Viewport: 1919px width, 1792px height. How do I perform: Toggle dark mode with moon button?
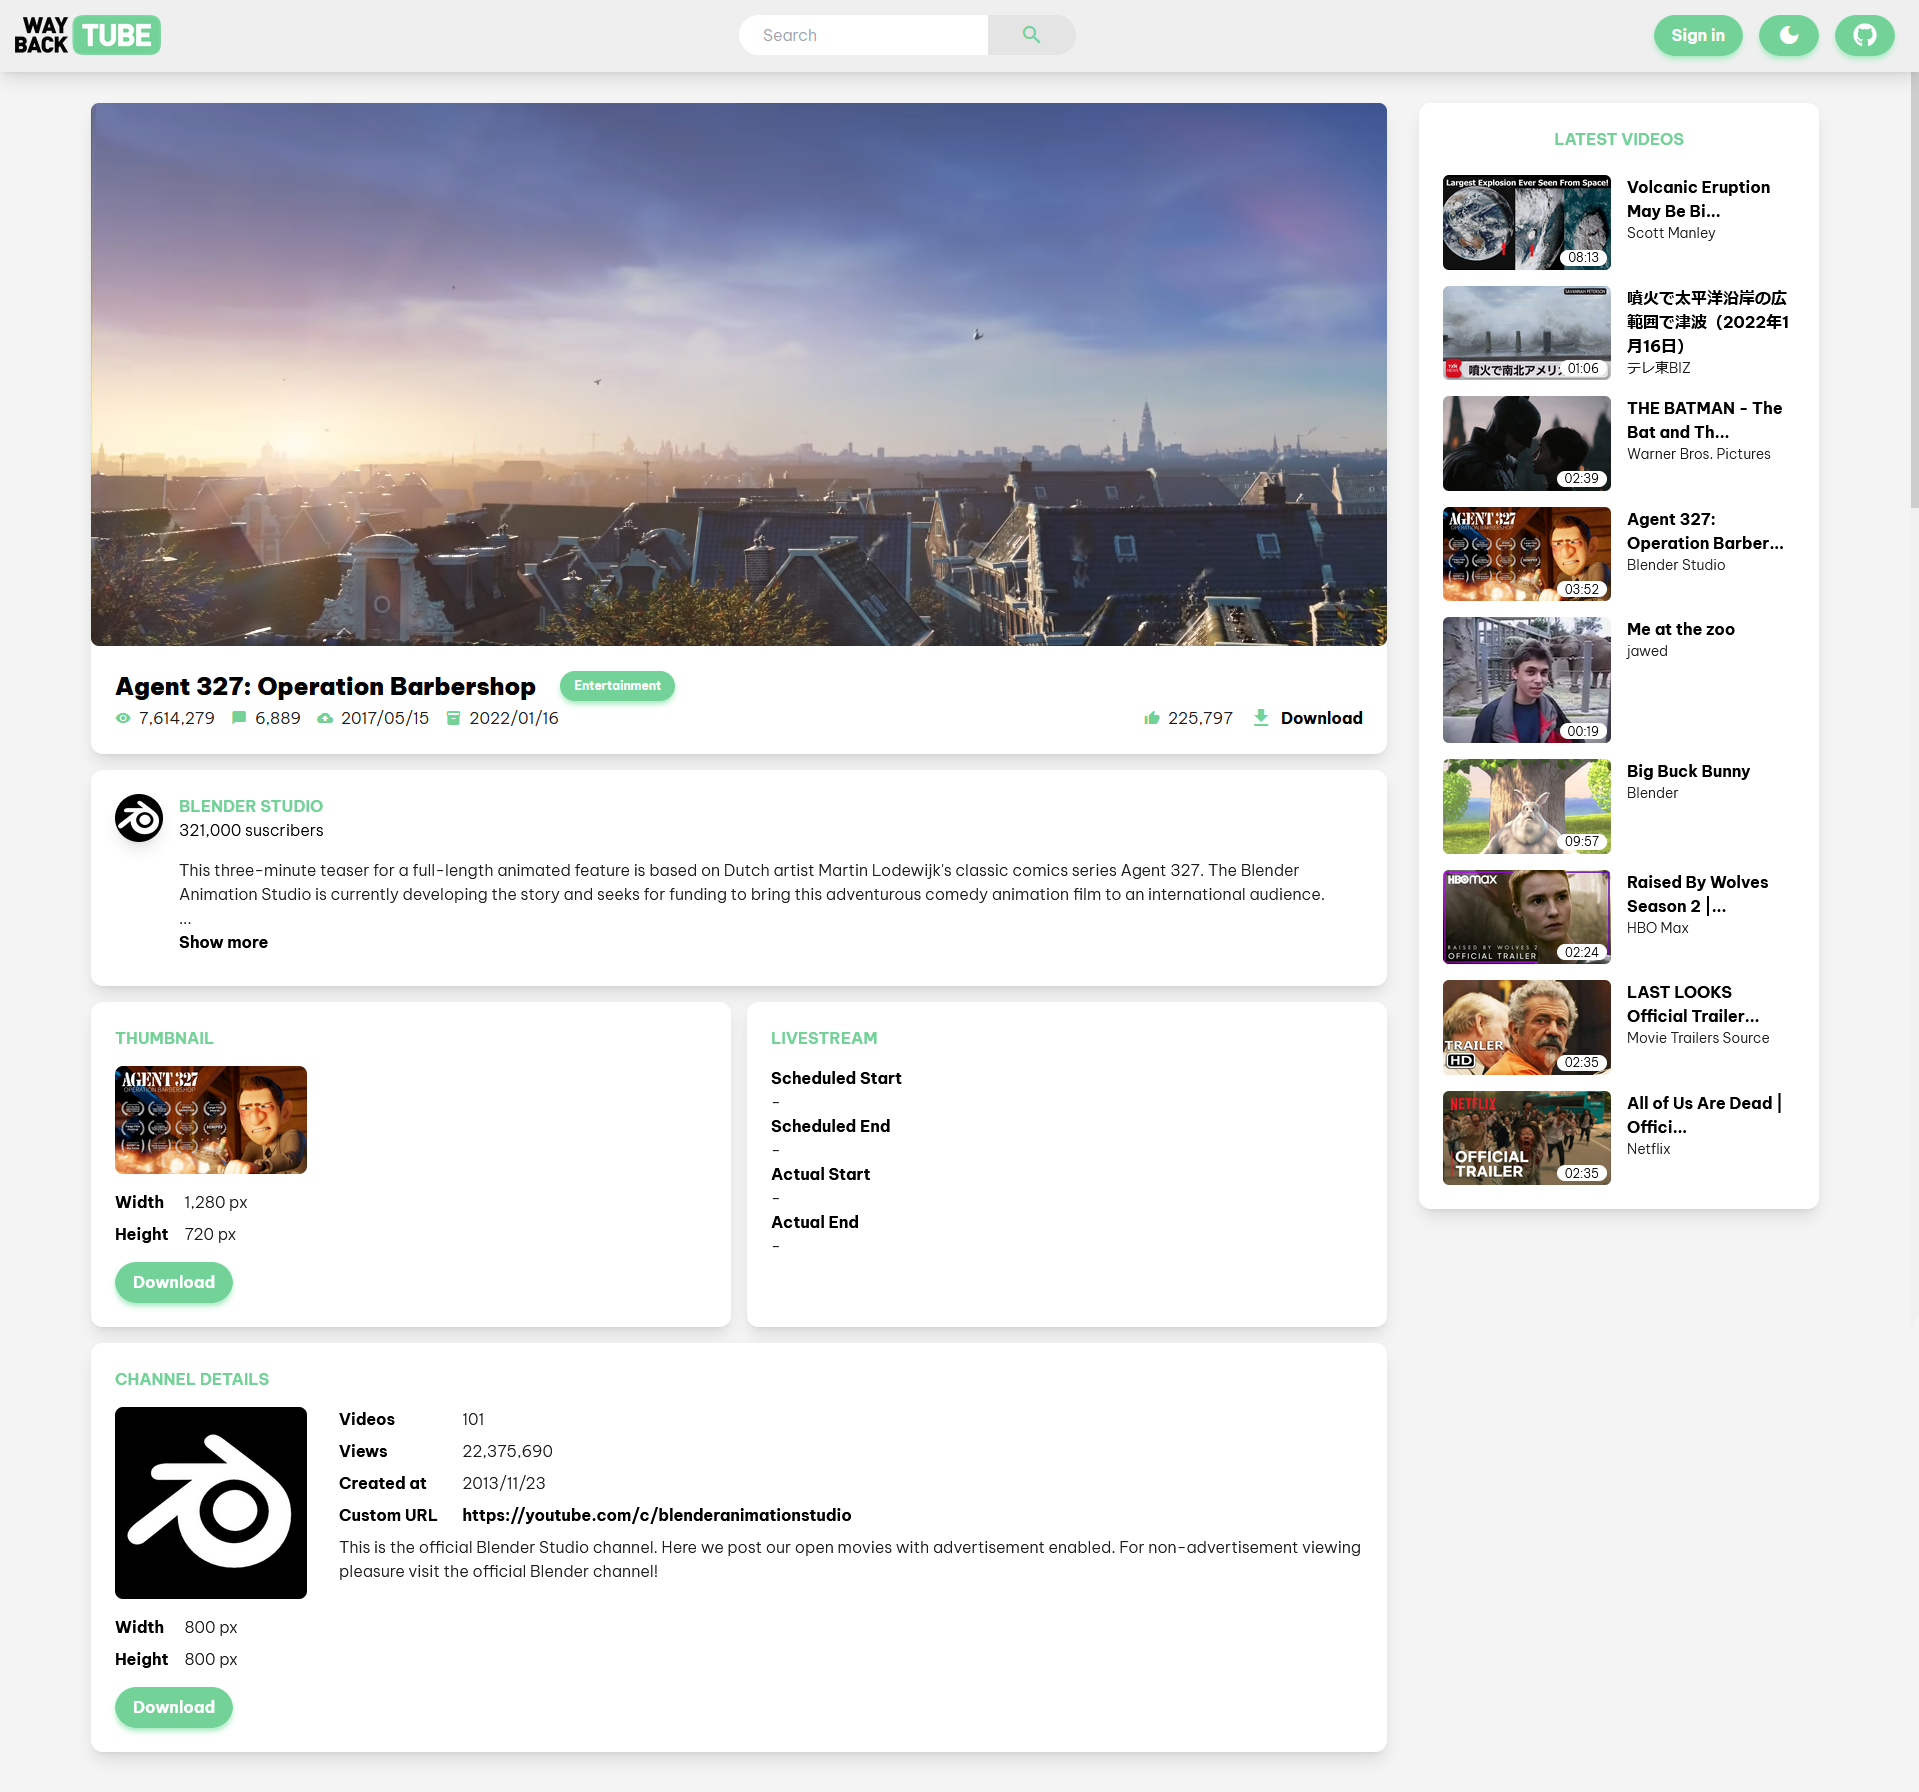1788,35
